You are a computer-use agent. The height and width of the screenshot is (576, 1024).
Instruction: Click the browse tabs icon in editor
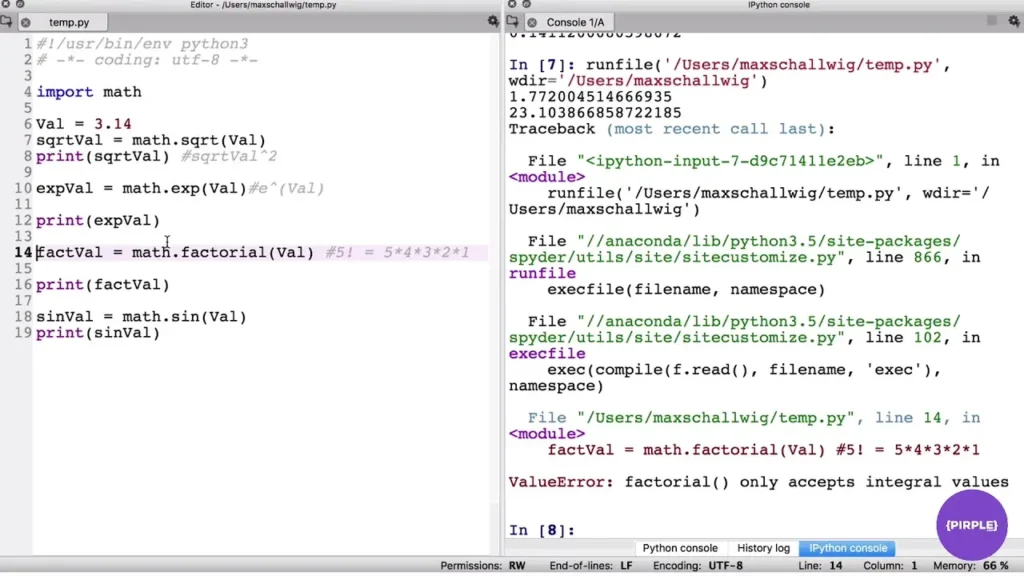pyautogui.click(x=8, y=21)
